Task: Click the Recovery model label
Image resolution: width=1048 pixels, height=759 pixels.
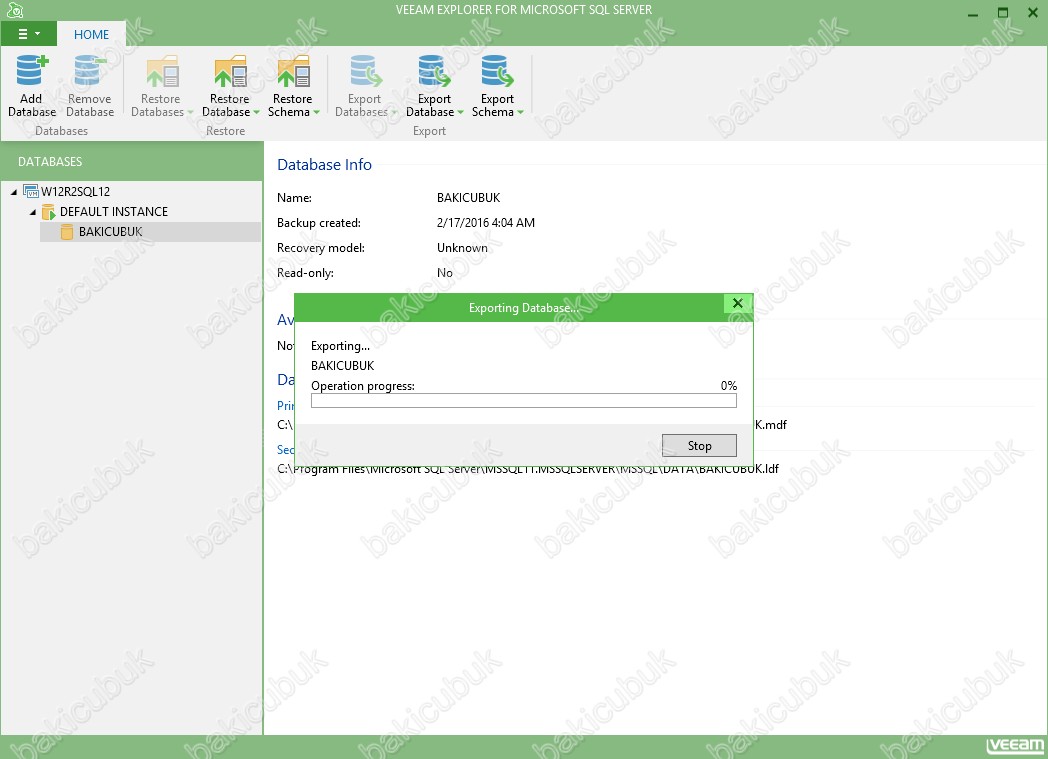Action: pos(321,248)
